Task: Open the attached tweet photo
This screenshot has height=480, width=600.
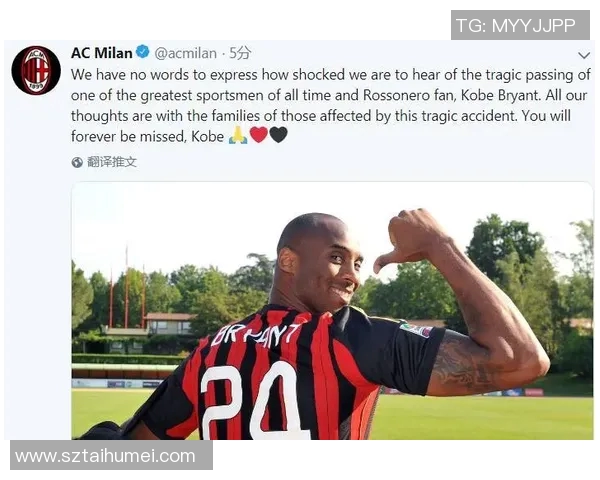Action: [332, 310]
